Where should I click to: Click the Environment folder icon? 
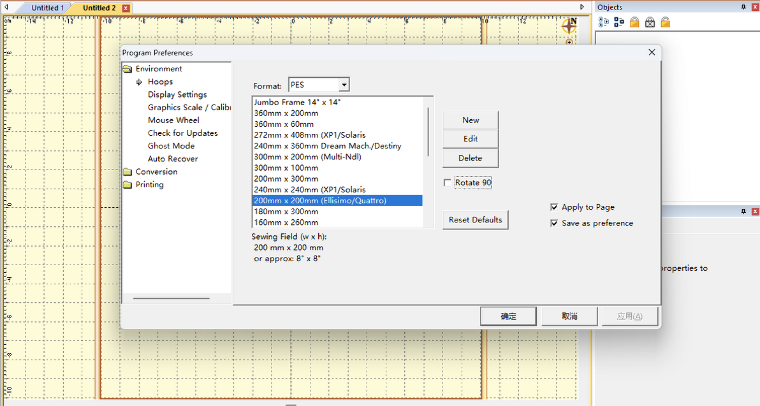coord(127,69)
